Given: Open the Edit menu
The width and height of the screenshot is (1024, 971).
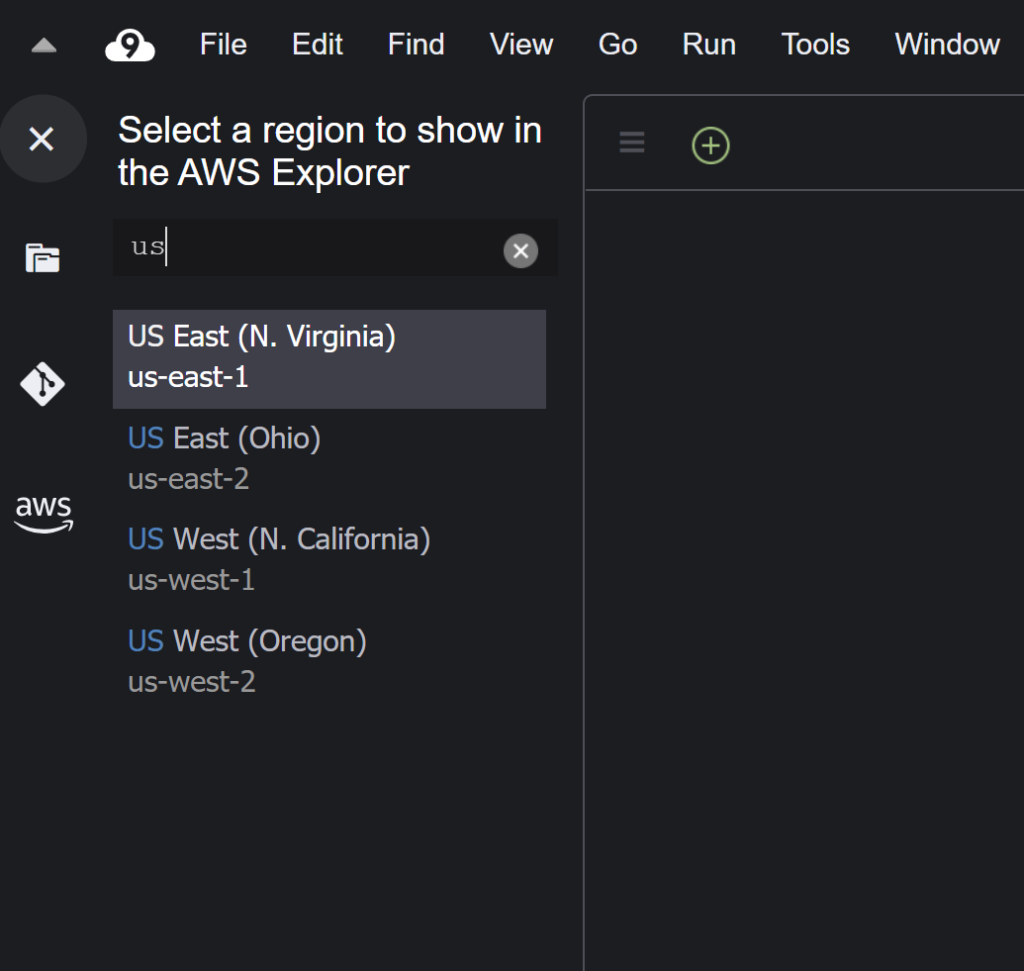Looking at the screenshot, I should (317, 45).
